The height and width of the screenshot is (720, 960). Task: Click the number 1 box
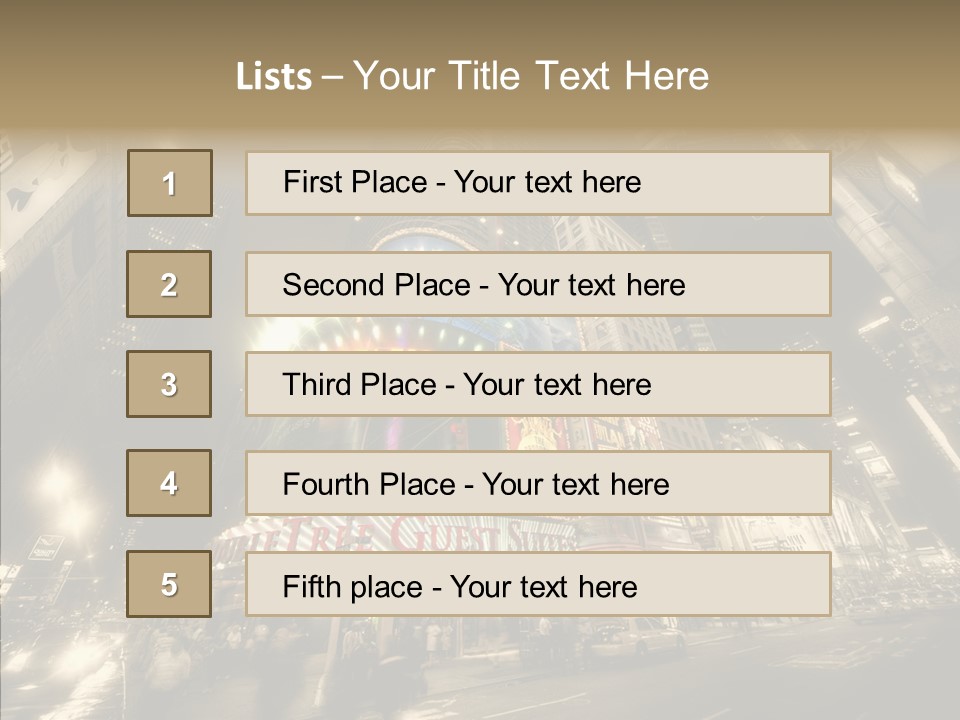170,183
